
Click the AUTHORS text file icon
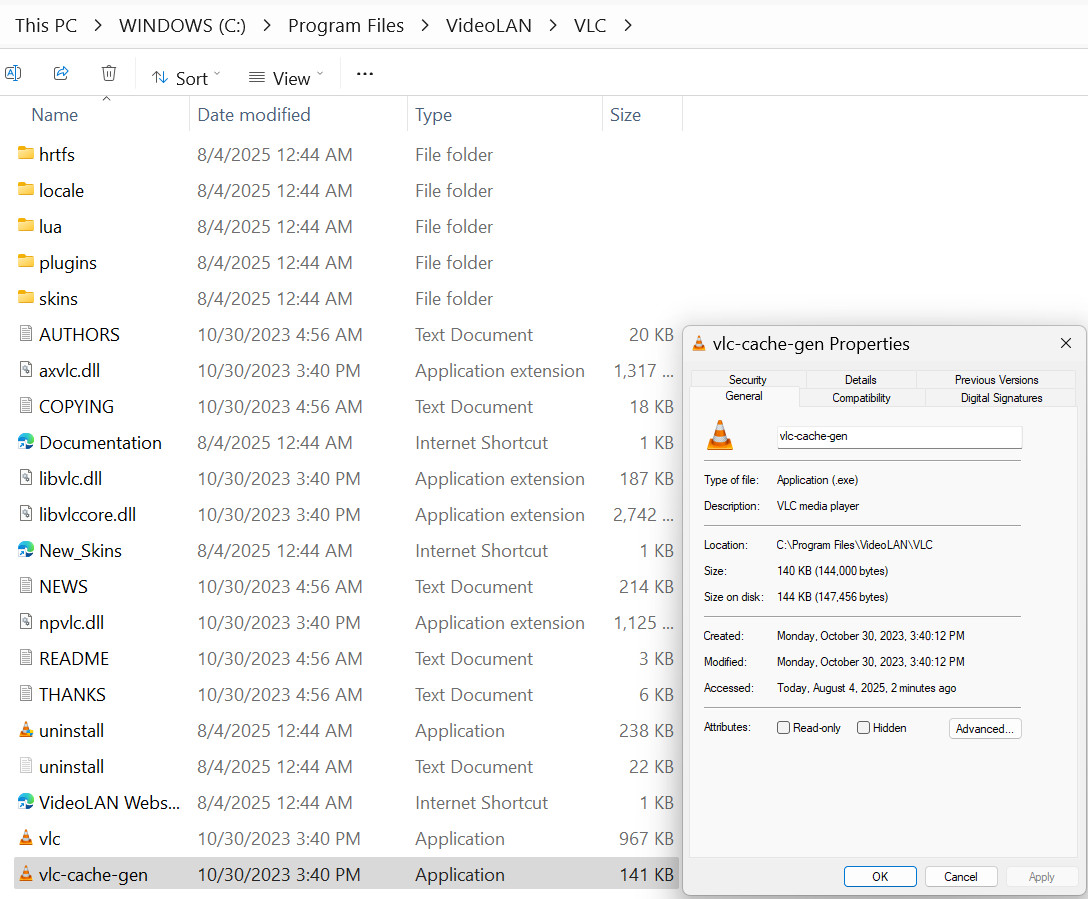point(26,334)
